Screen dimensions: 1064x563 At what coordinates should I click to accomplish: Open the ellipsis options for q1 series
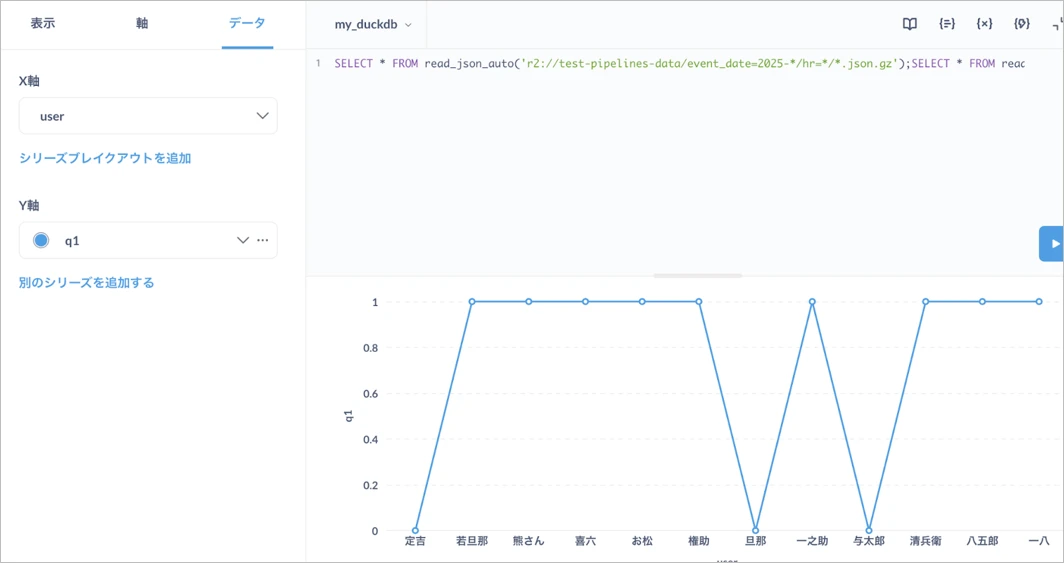263,241
